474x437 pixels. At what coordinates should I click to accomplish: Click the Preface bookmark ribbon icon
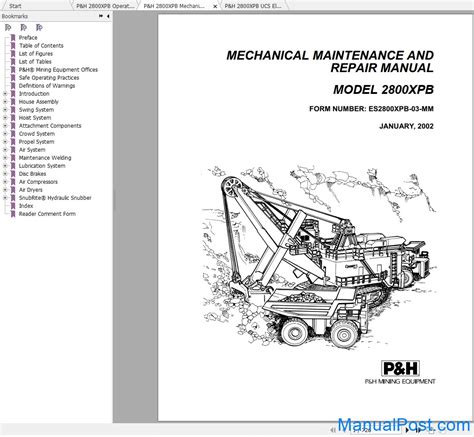point(13,38)
